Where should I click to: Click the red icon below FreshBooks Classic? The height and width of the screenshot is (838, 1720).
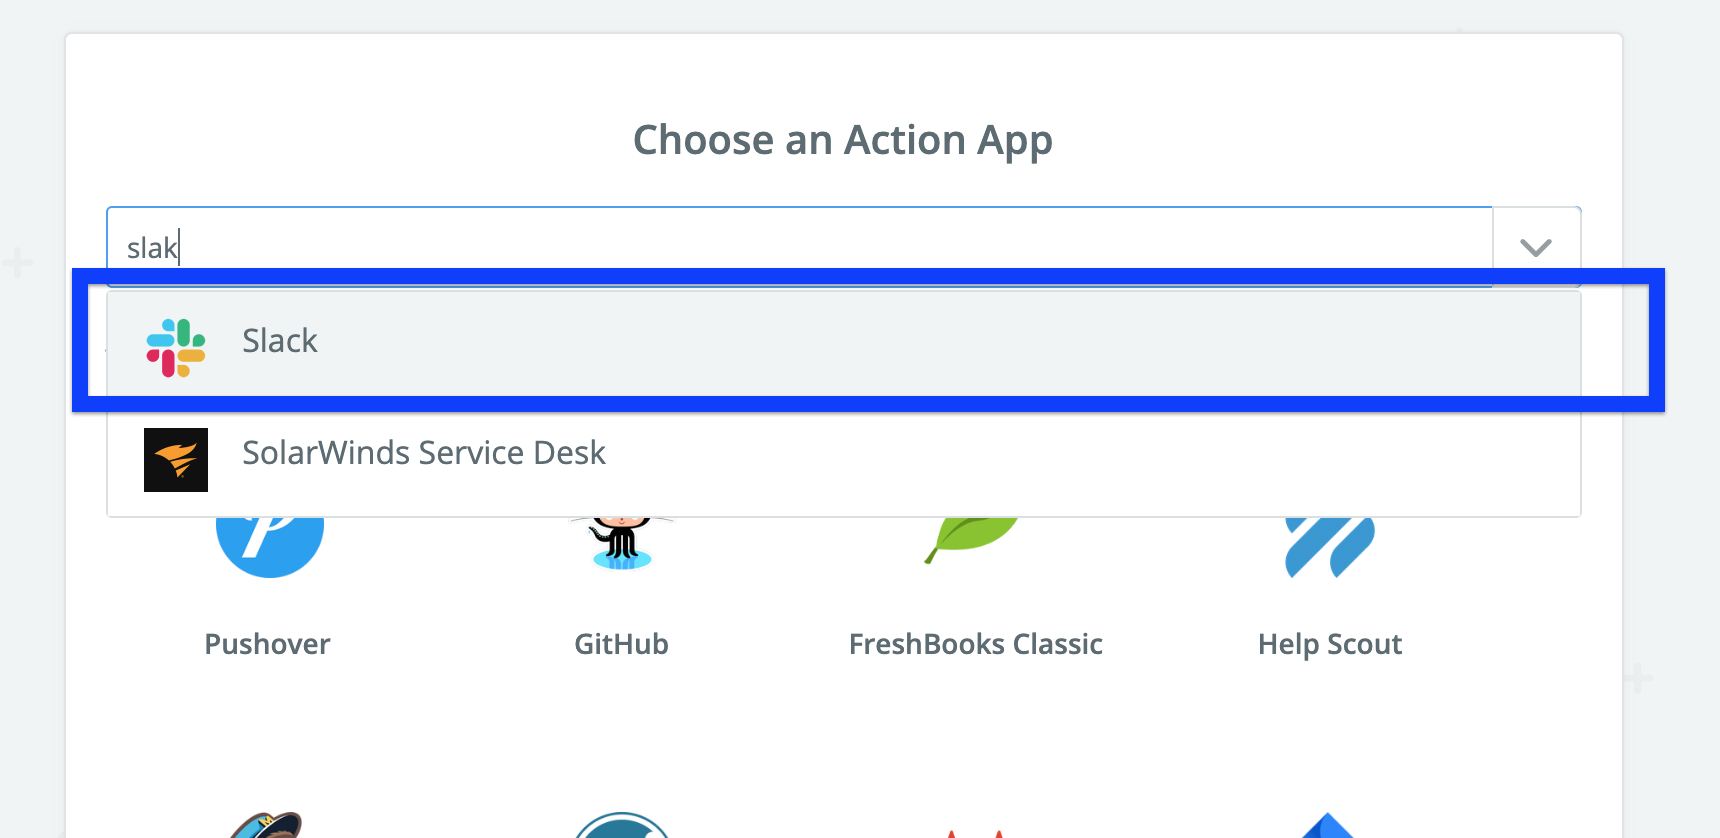point(975,831)
